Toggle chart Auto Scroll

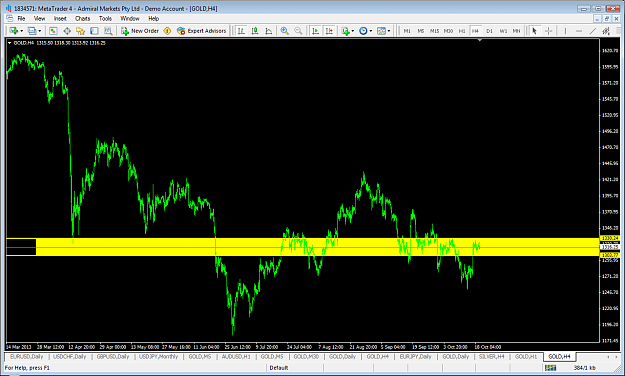[315, 31]
